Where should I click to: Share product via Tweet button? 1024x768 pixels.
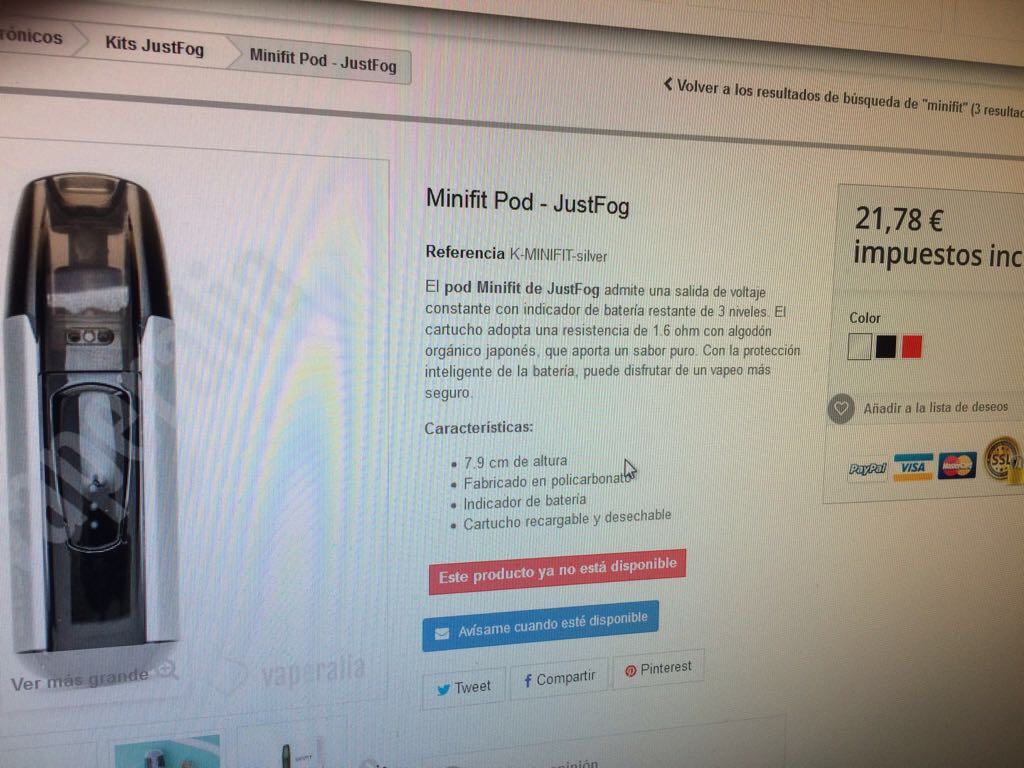pos(464,688)
